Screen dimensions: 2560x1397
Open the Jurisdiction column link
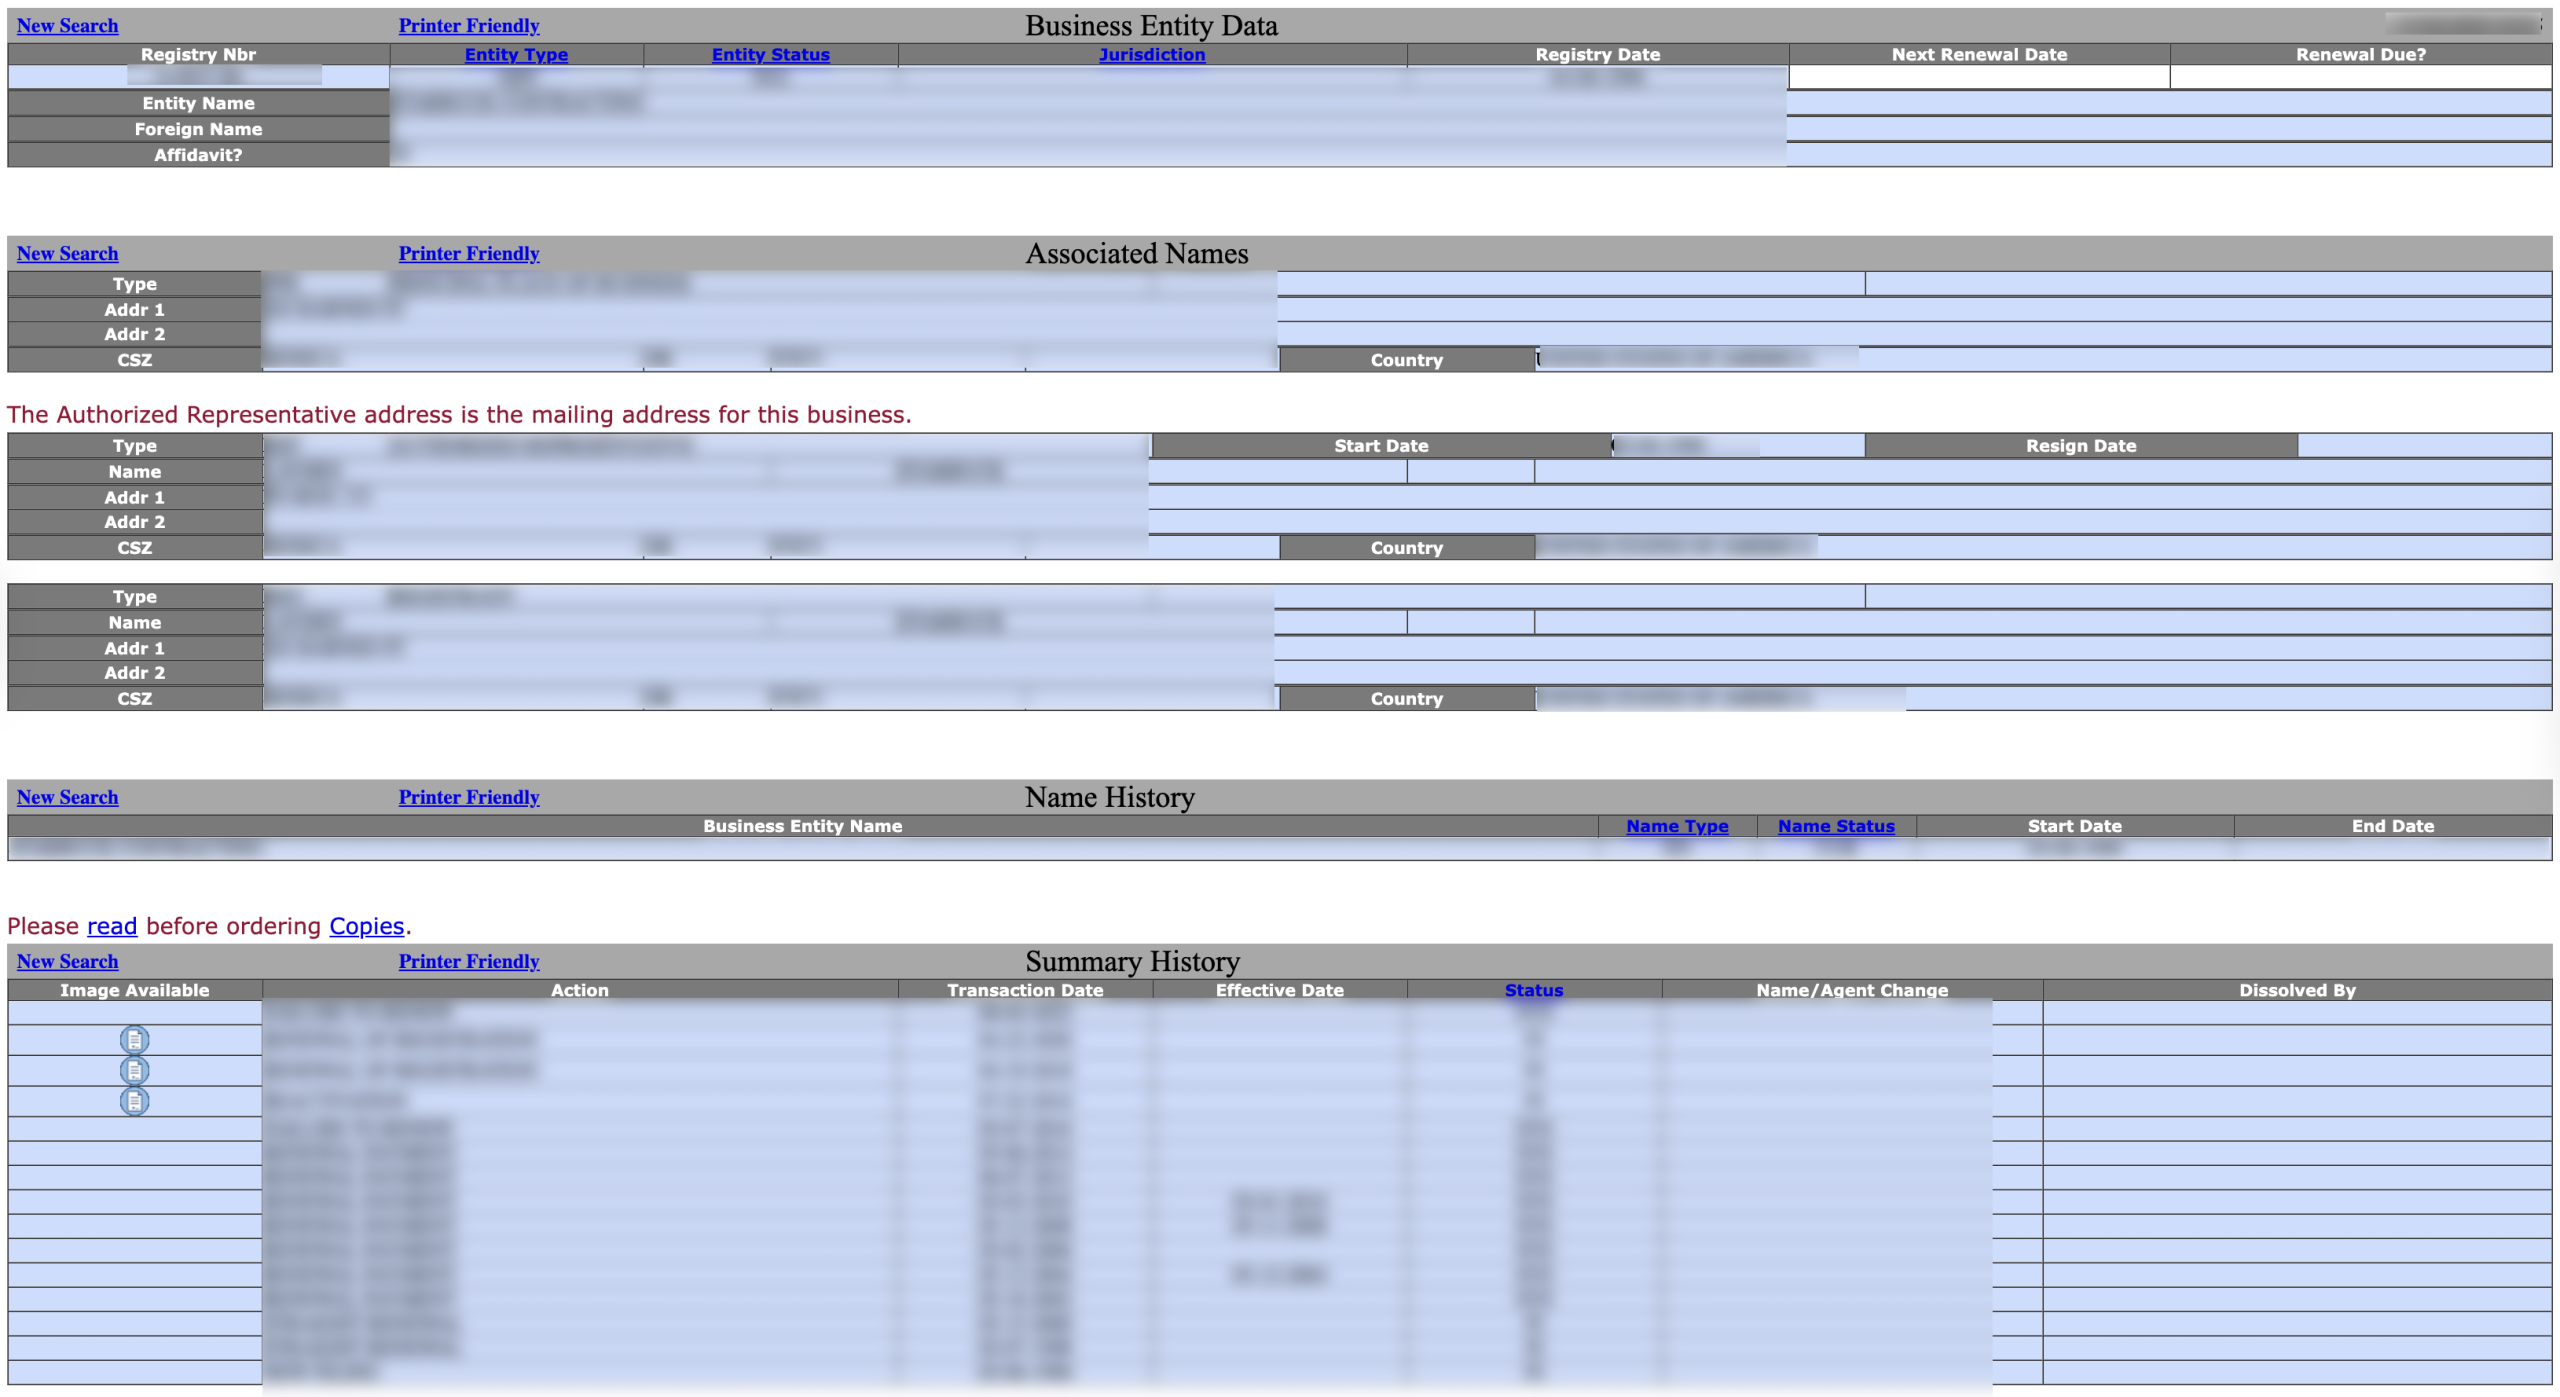[x=1151, y=55]
